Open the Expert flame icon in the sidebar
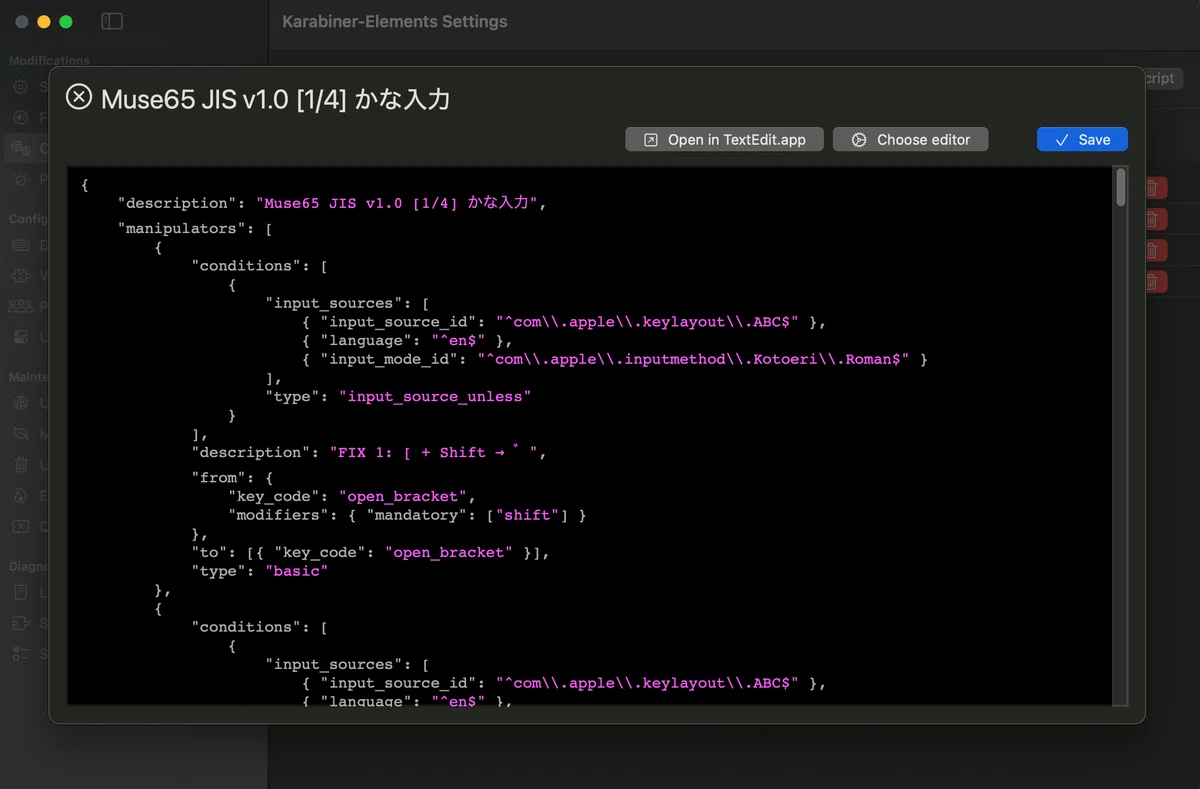 pos(21,496)
